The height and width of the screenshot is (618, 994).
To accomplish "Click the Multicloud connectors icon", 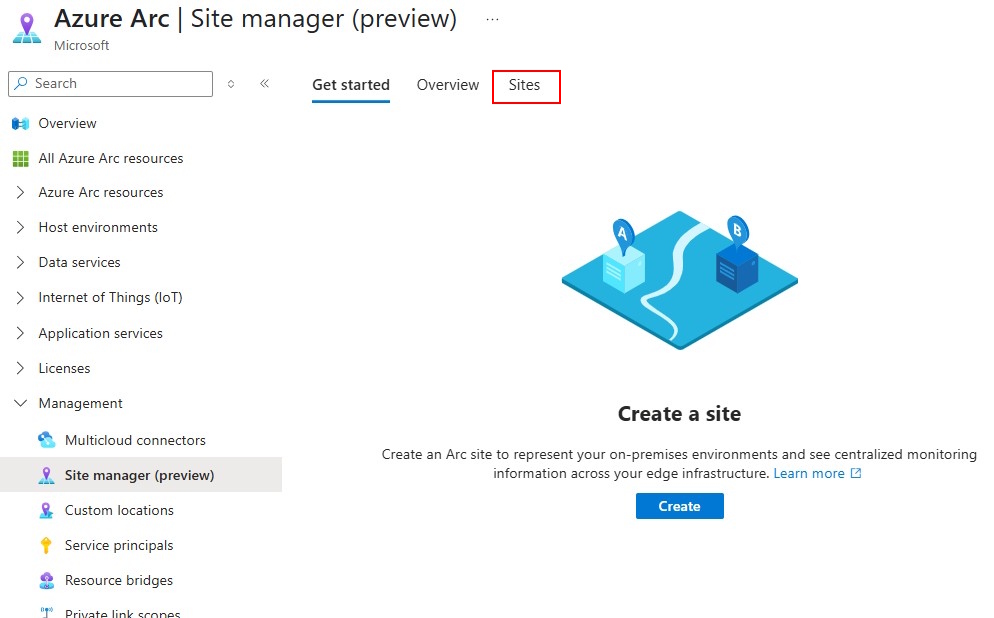I will tap(46, 440).
